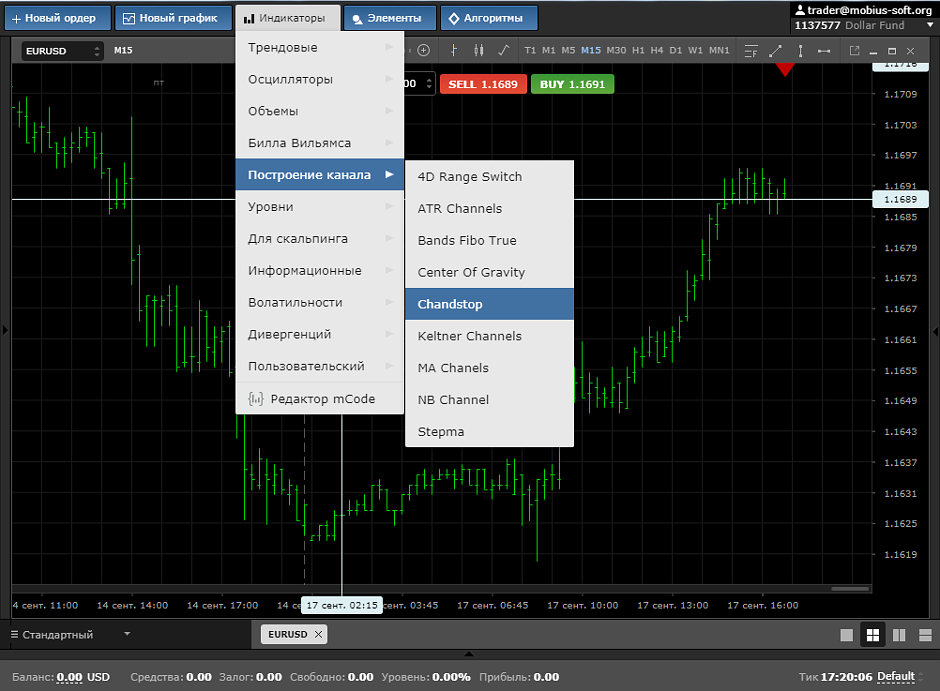Expand the Объемы submenu
Viewport: 940px width, 691px height.
tap(320, 111)
